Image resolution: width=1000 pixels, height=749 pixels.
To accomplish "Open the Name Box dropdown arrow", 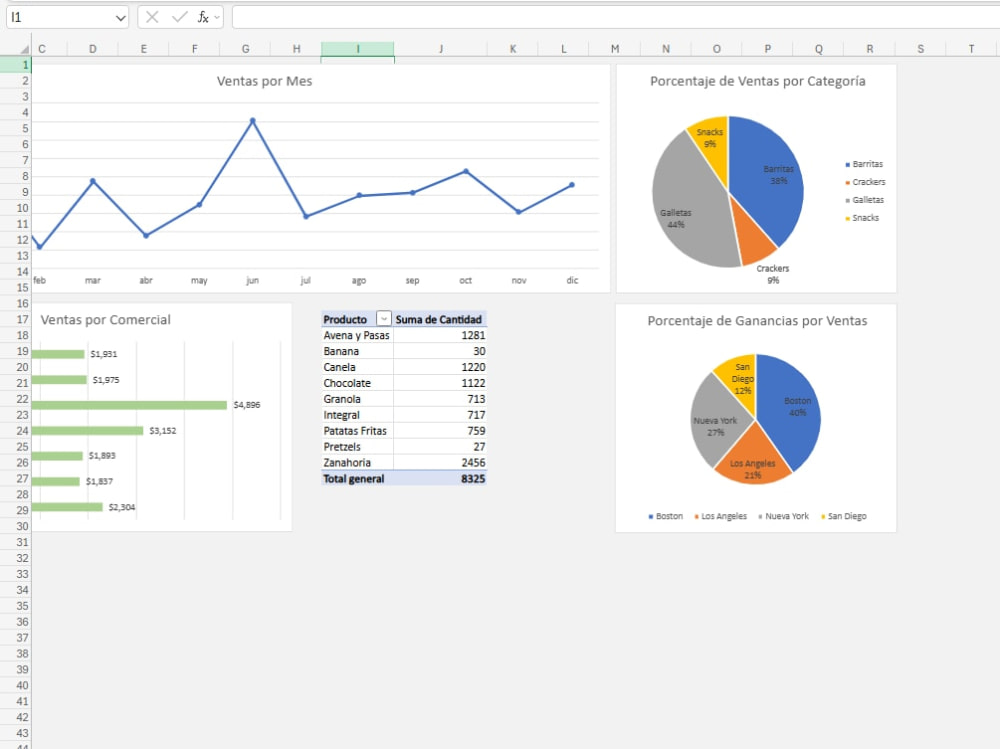I will [x=120, y=18].
